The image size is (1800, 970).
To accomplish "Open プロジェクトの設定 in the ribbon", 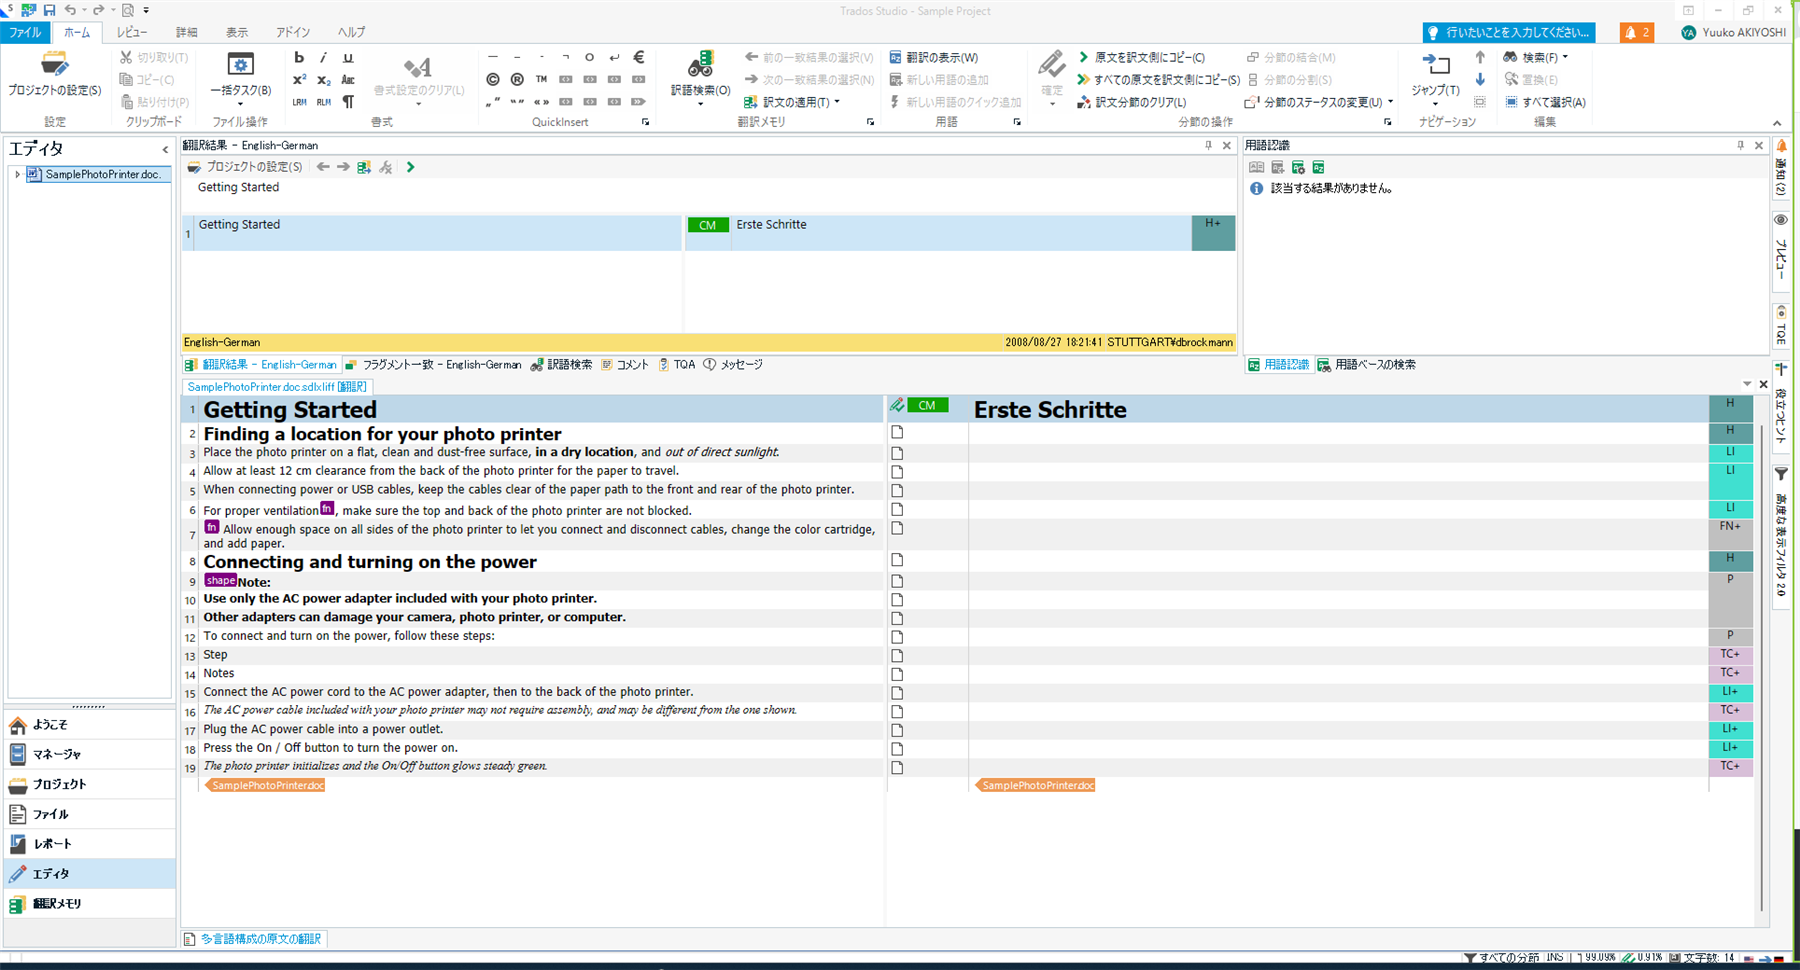I will (55, 75).
